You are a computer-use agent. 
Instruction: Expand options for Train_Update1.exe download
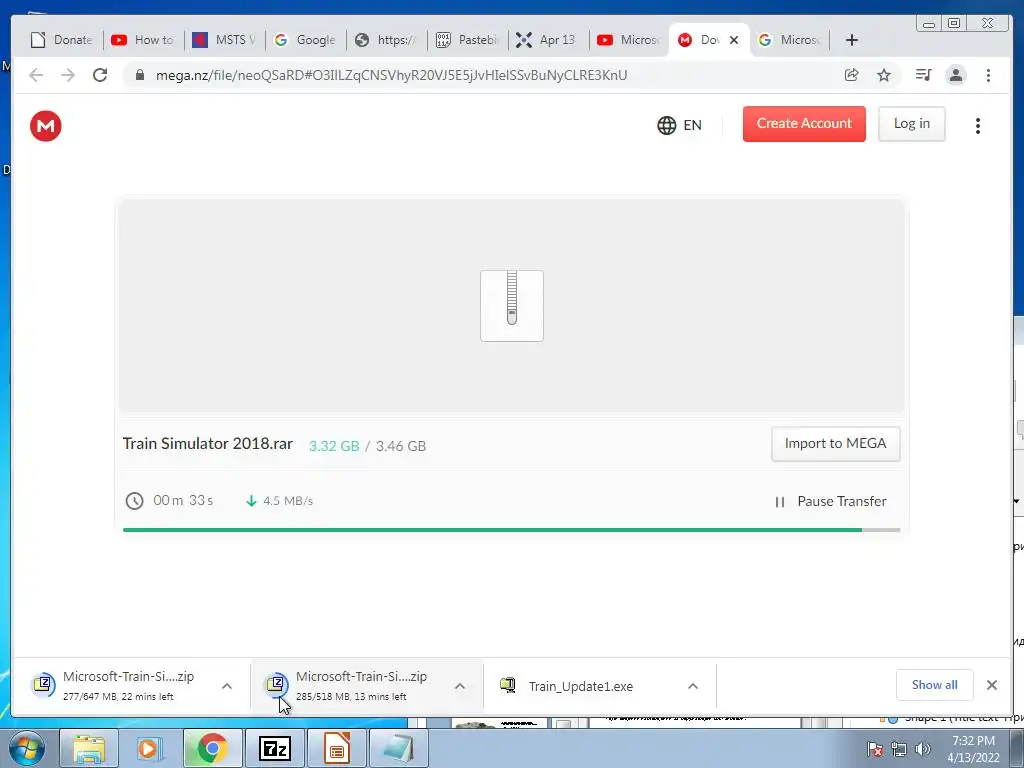click(x=693, y=686)
